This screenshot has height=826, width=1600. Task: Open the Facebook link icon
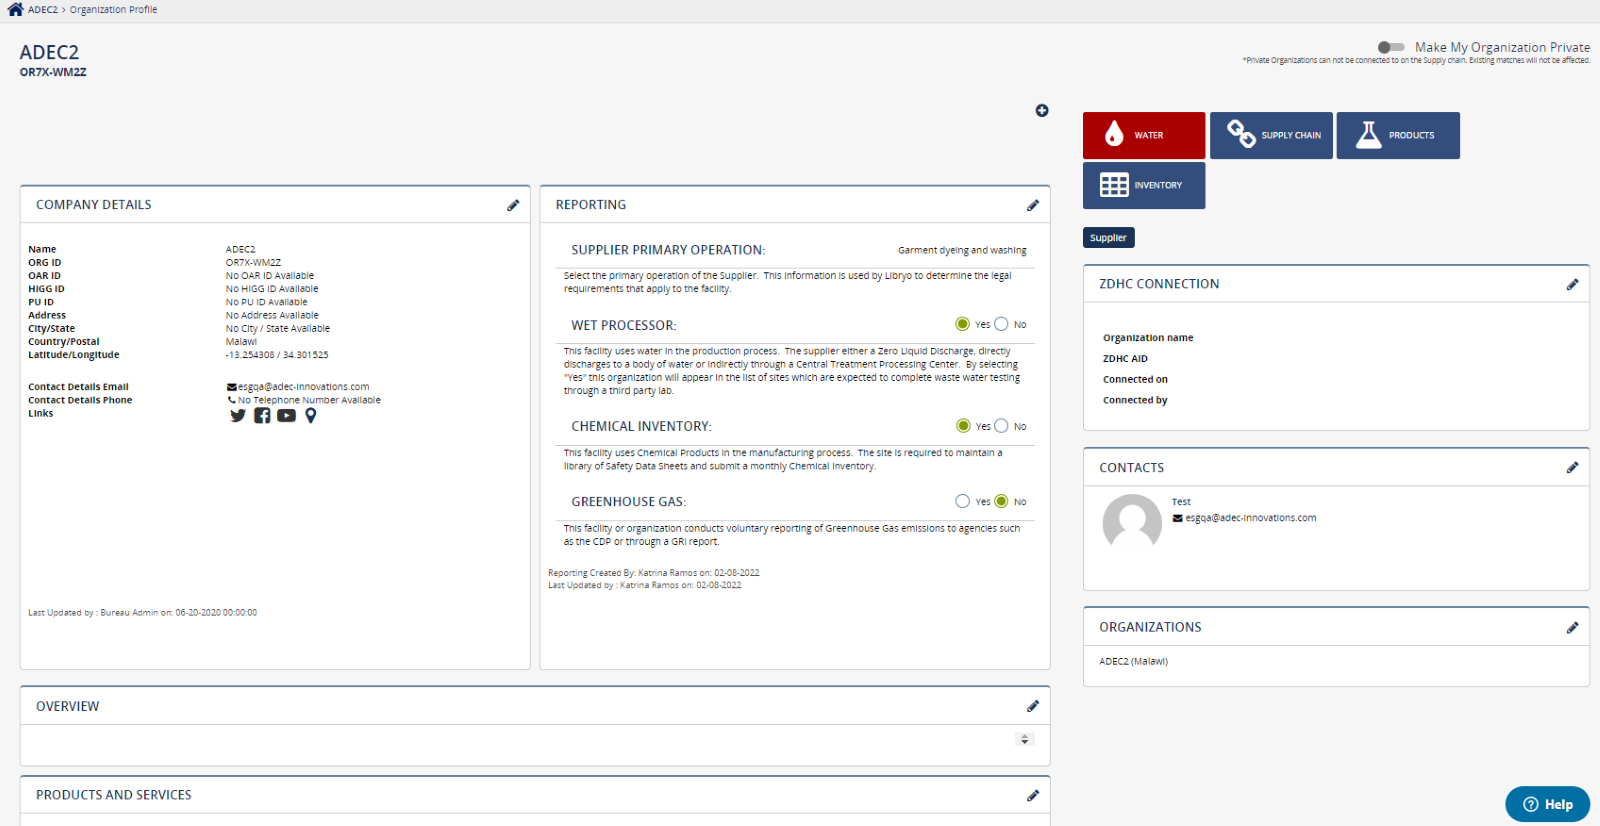[x=262, y=416]
